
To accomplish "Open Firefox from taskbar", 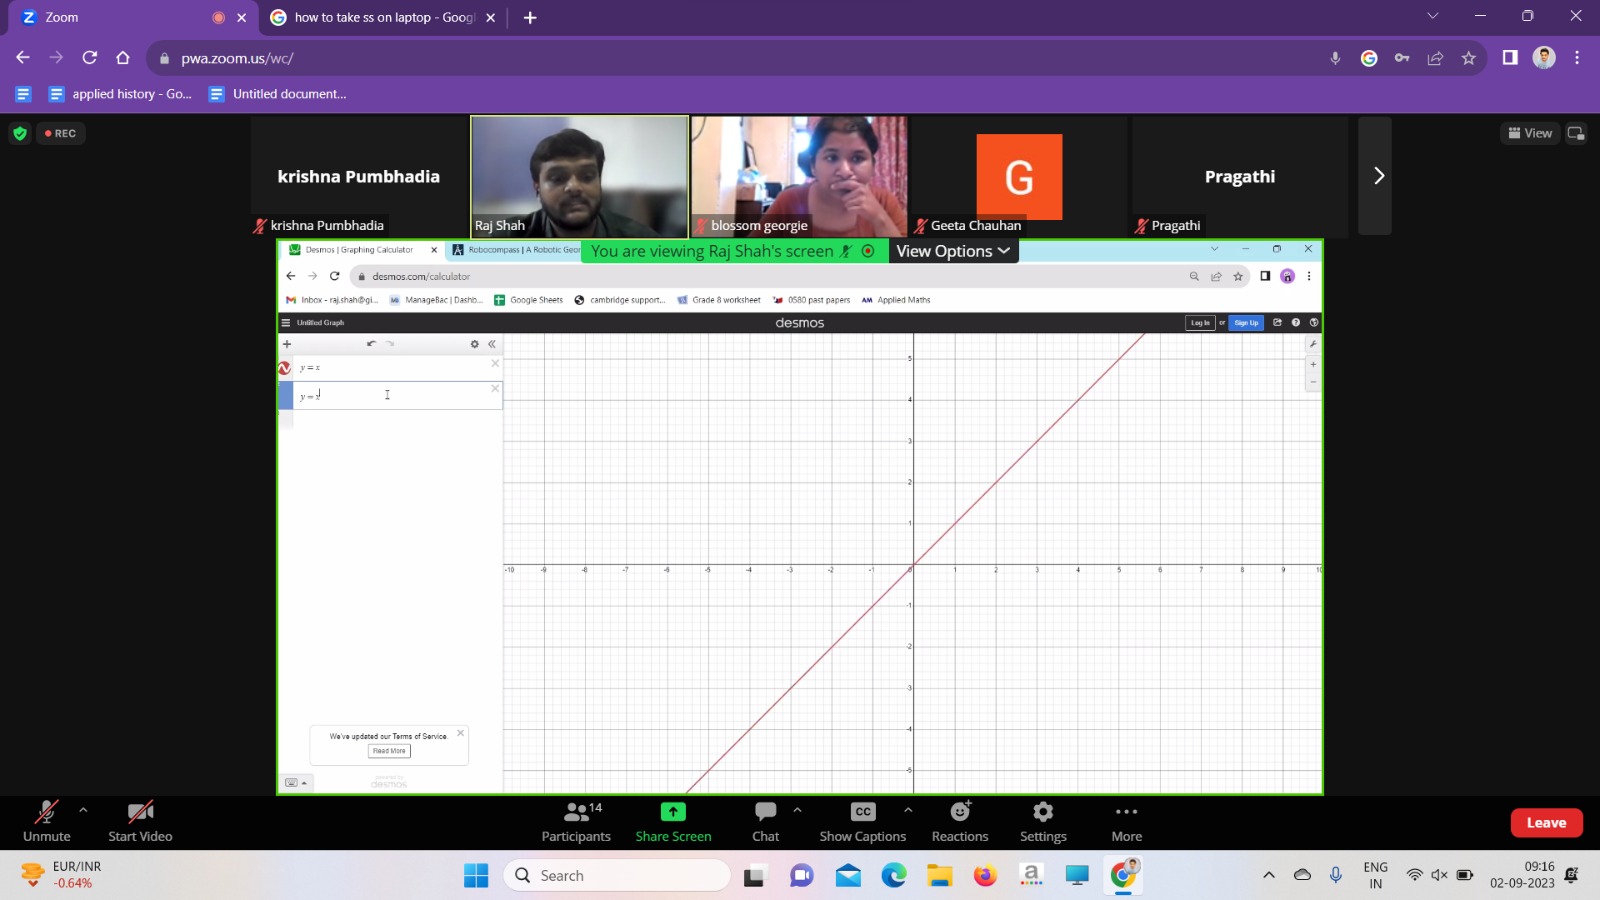I will (985, 876).
